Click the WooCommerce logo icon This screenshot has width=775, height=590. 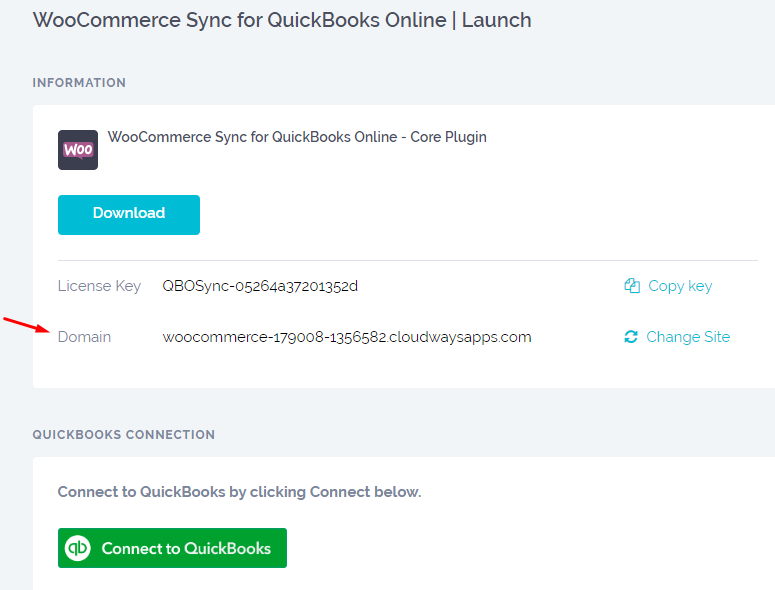[x=78, y=150]
